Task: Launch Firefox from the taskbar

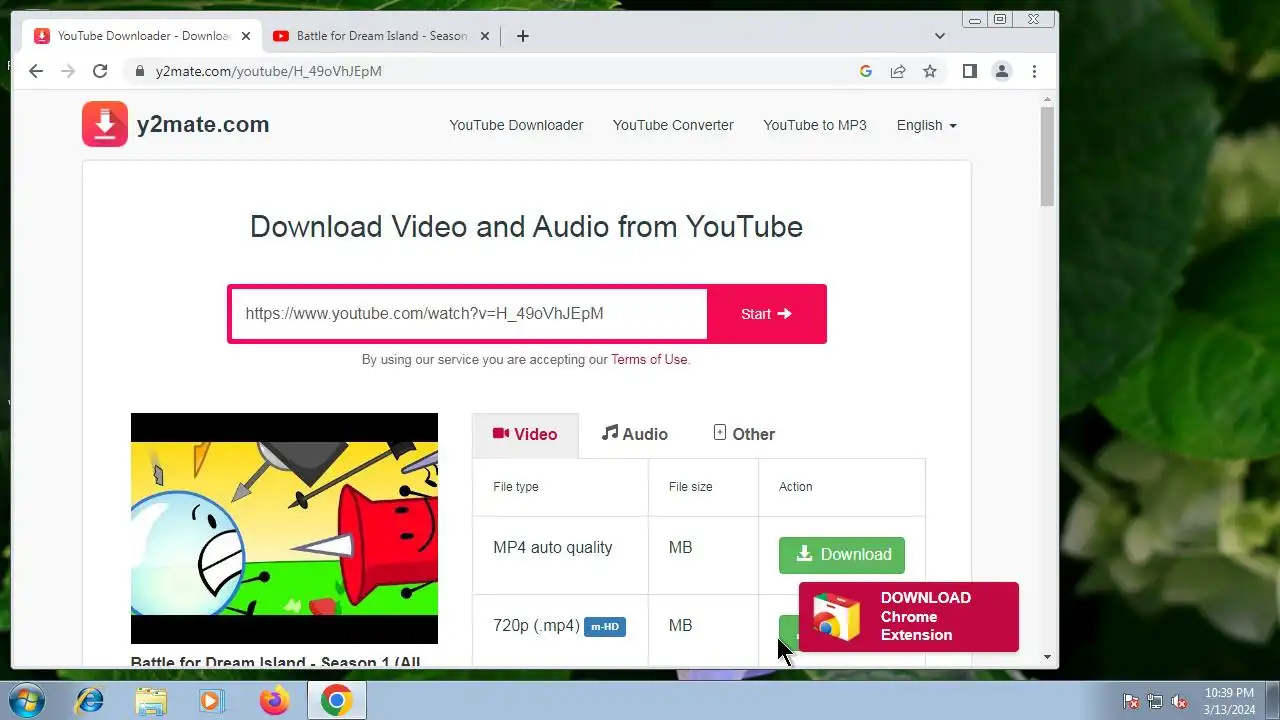Action: pos(274,701)
